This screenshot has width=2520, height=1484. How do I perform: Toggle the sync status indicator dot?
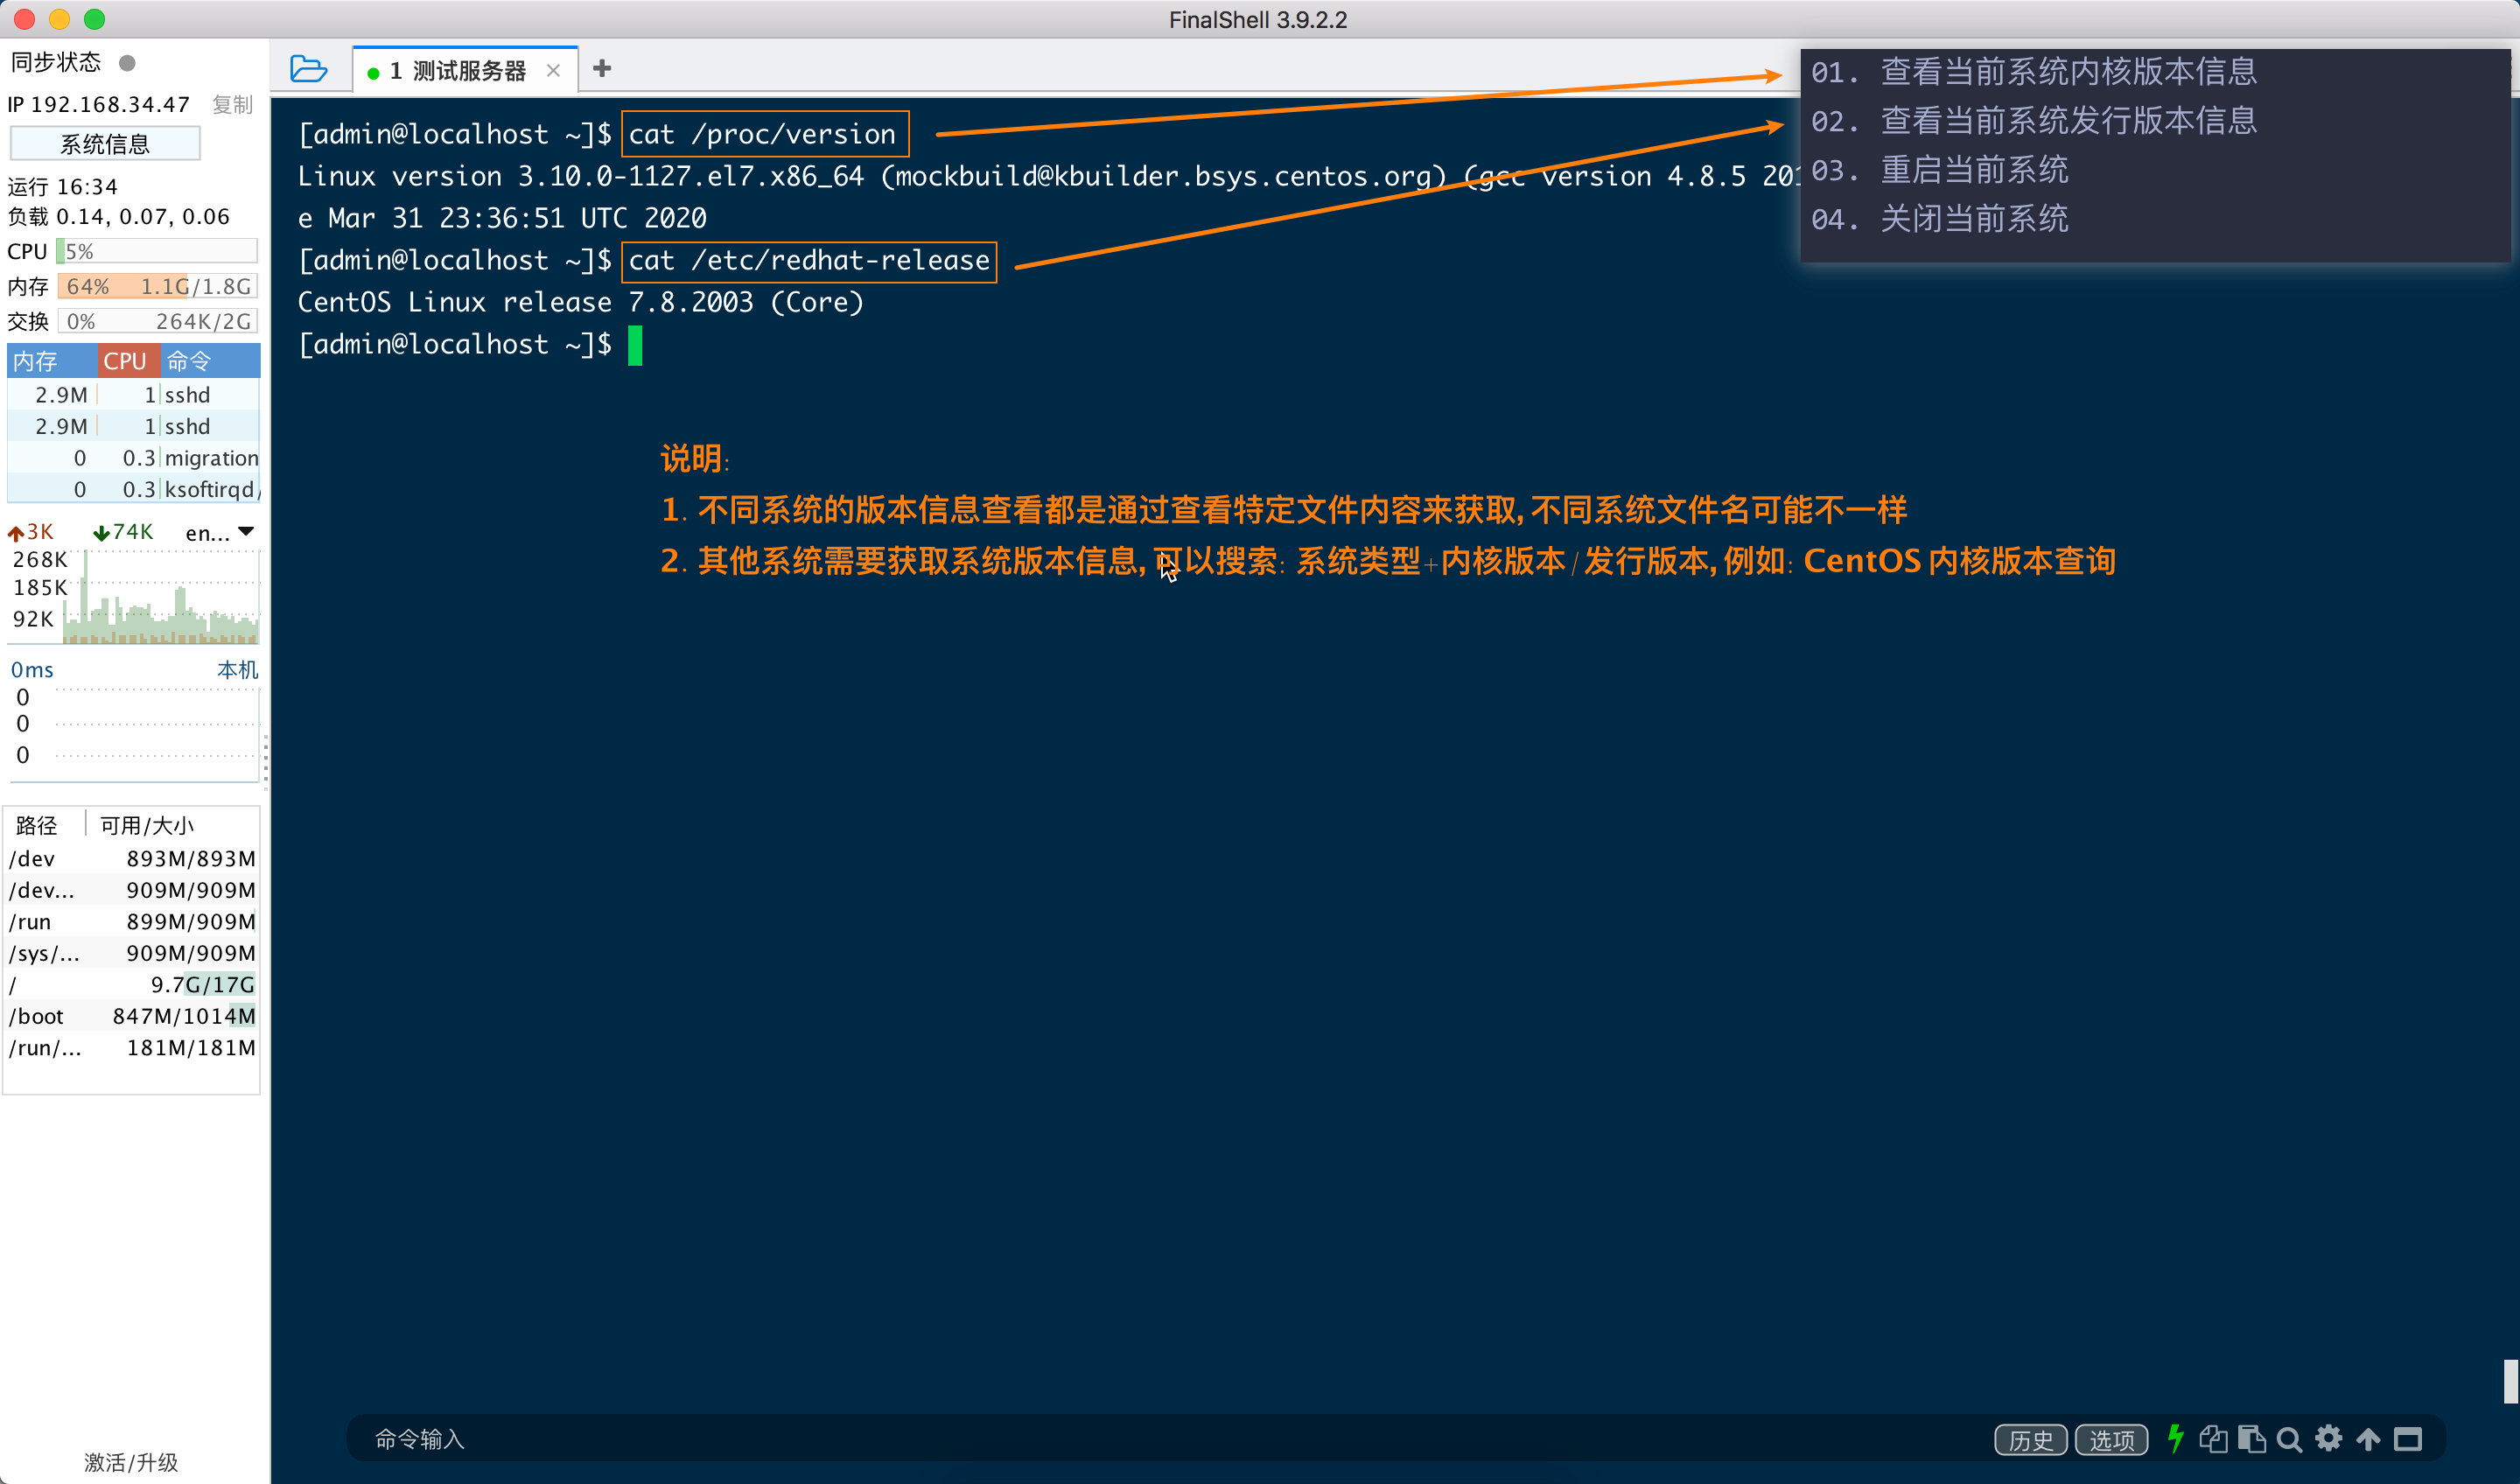pos(127,63)
